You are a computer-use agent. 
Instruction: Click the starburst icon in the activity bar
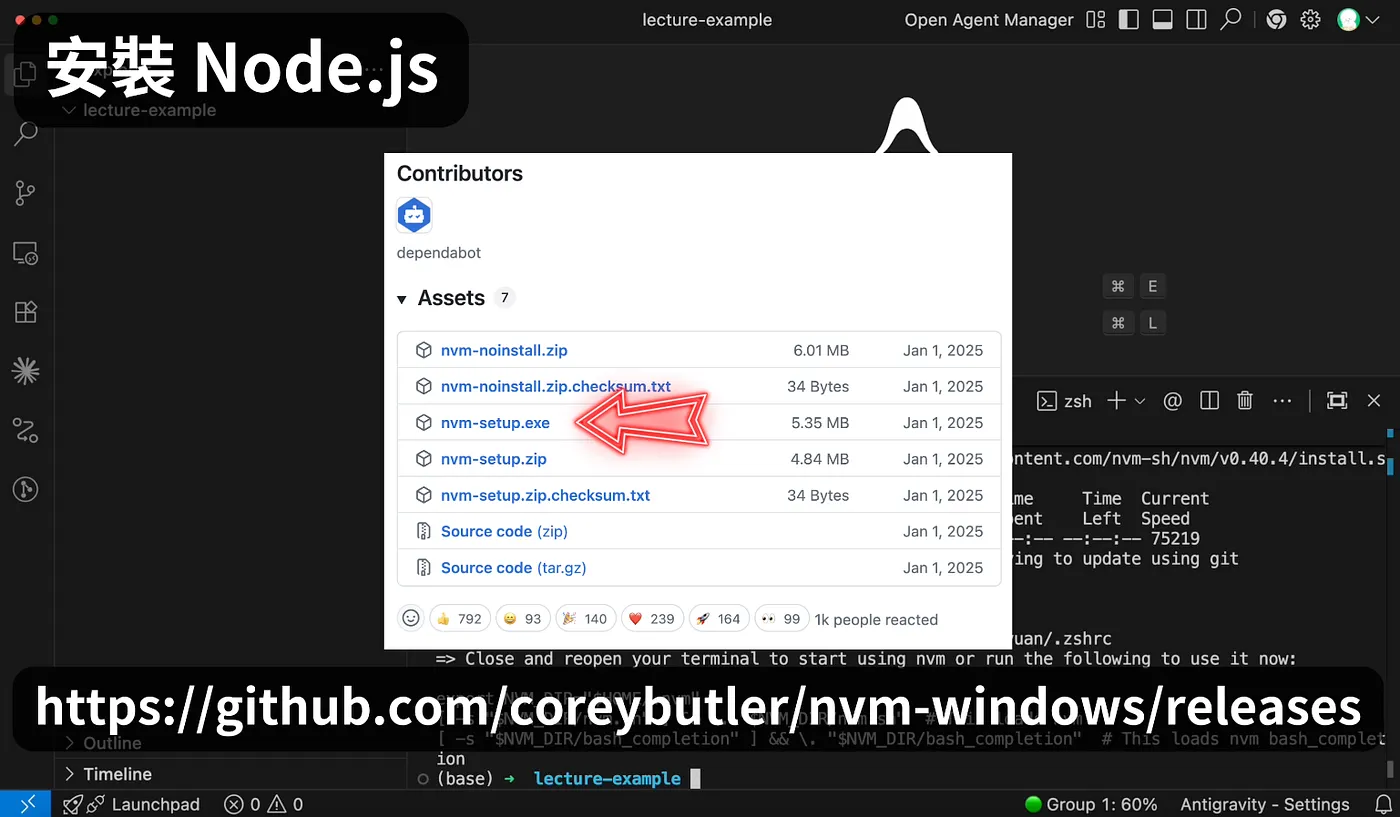[x=26, y=372]
